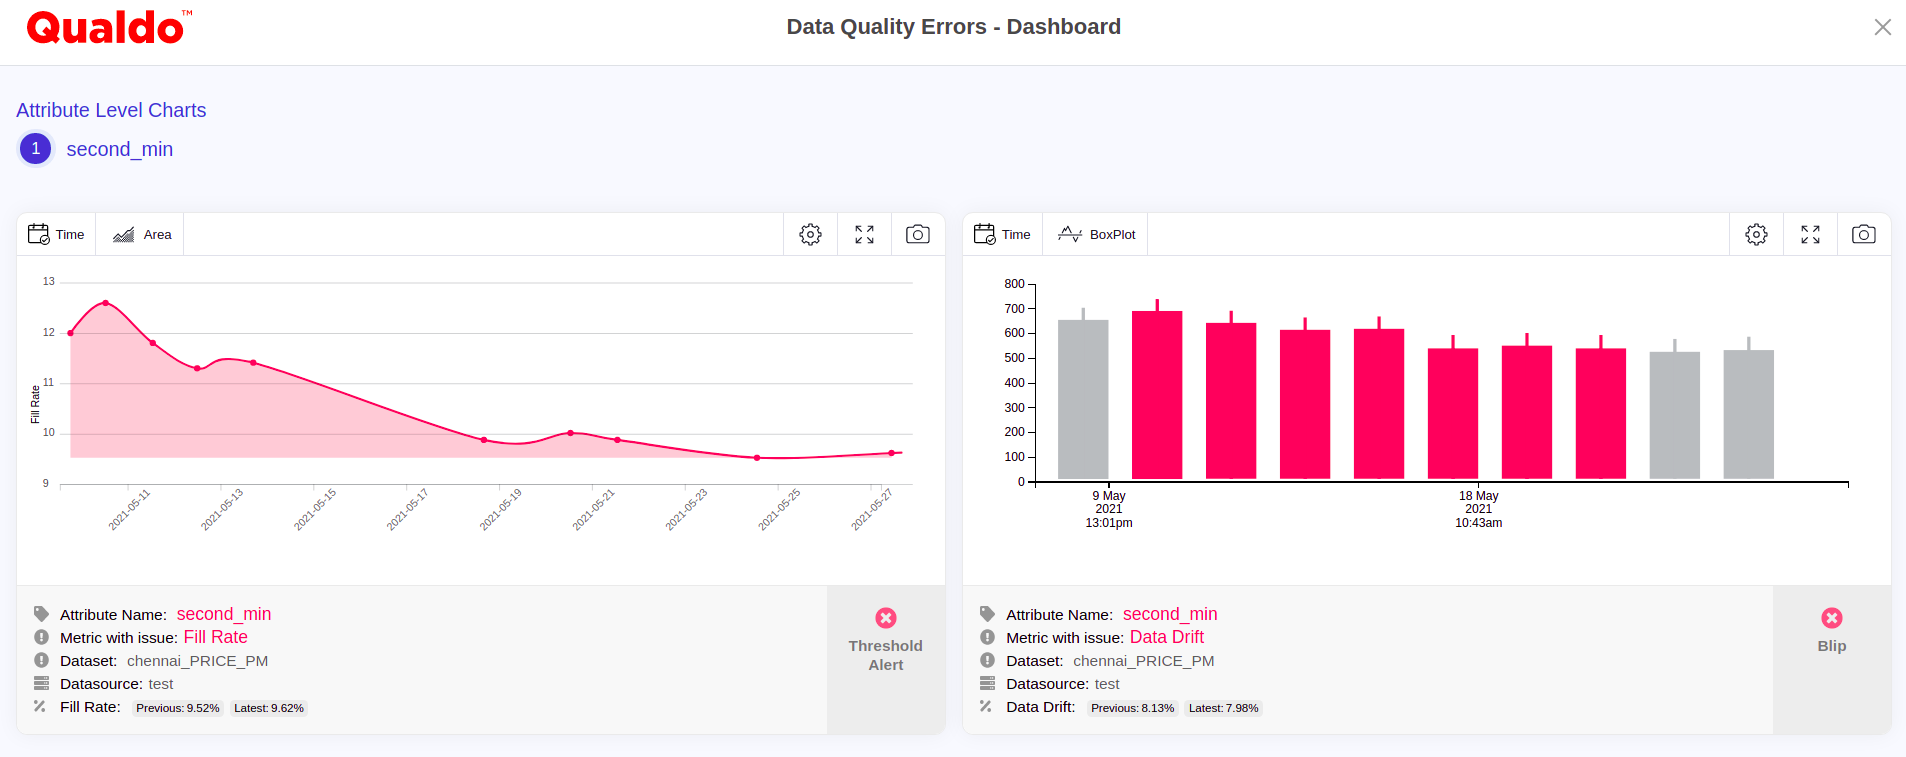Close the Data Quality Errors dashboard

coord(1882,27)
